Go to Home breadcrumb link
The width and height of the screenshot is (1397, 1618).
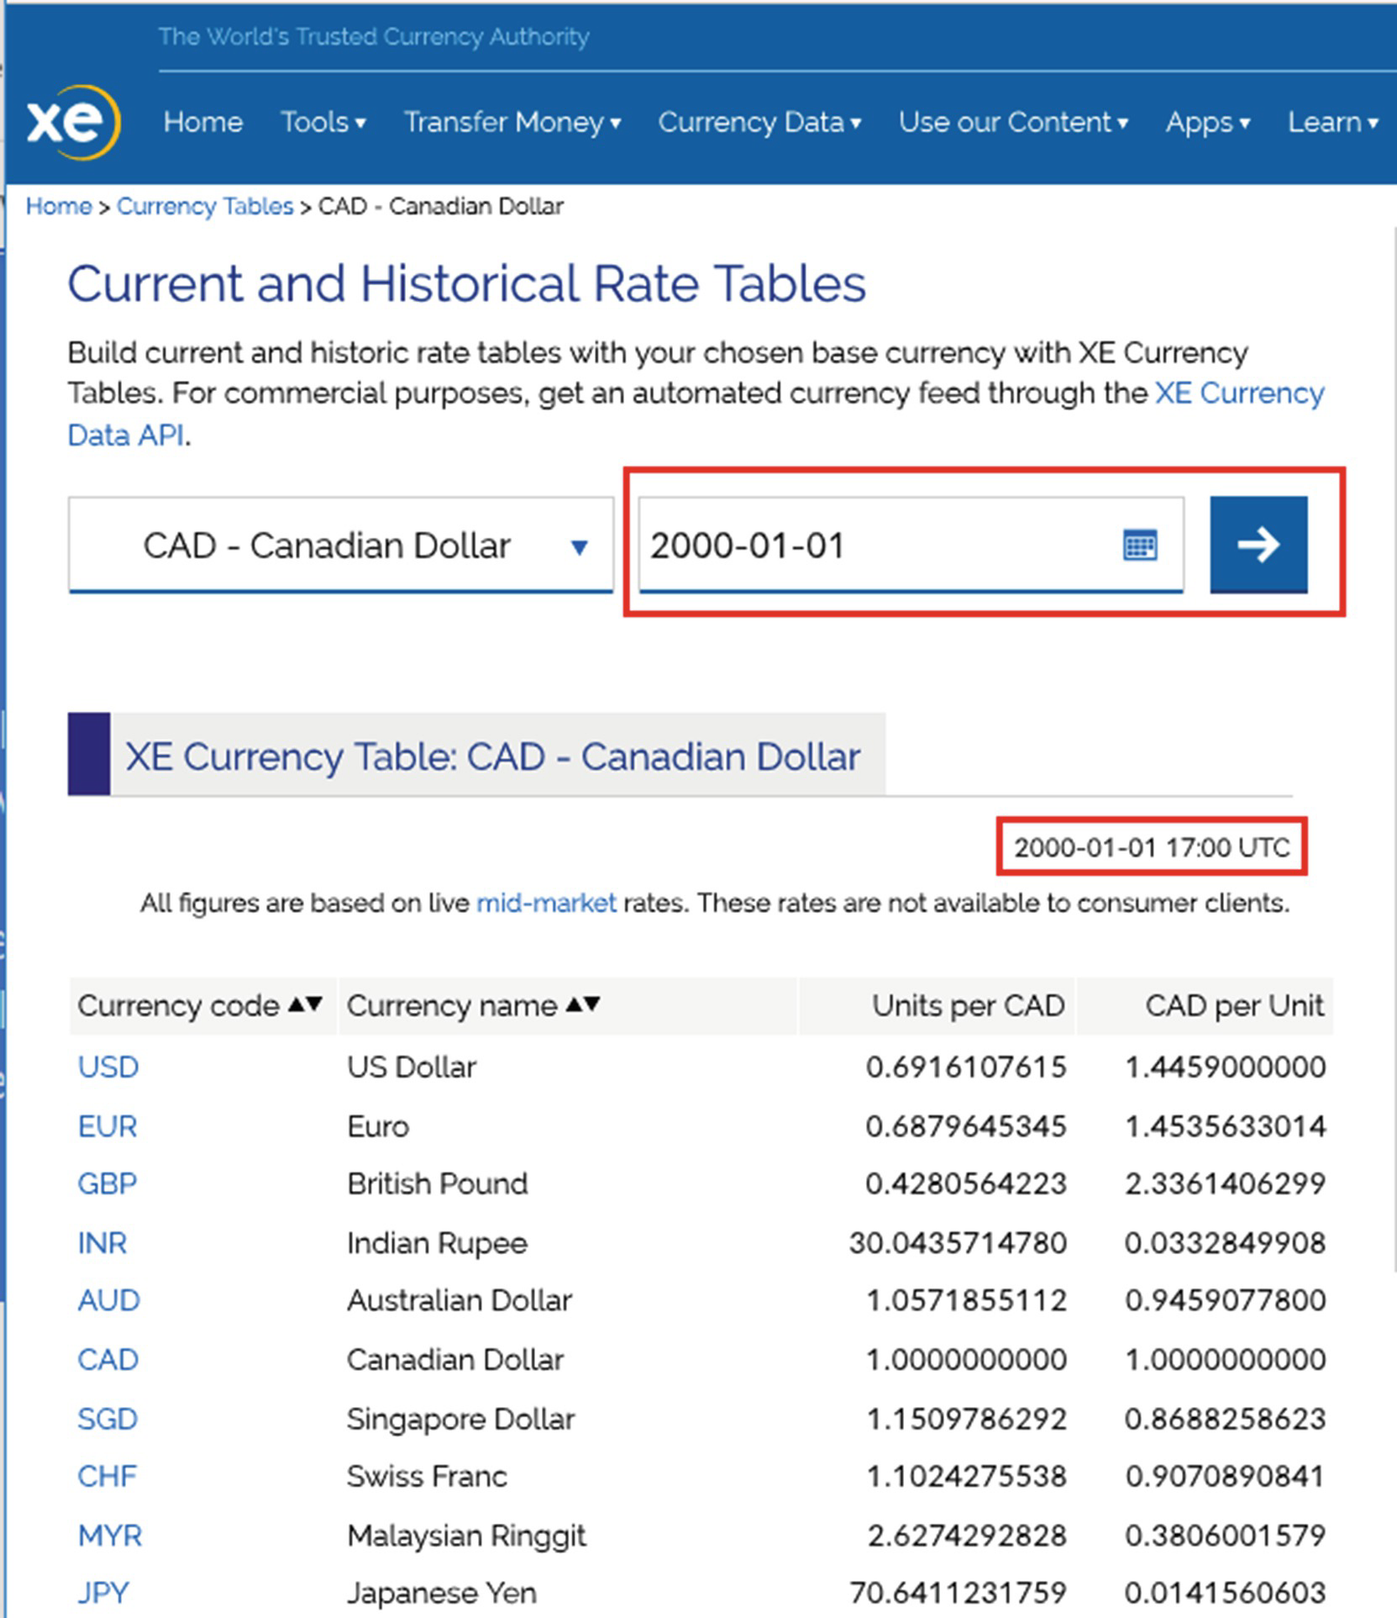(x=58, y=206)
